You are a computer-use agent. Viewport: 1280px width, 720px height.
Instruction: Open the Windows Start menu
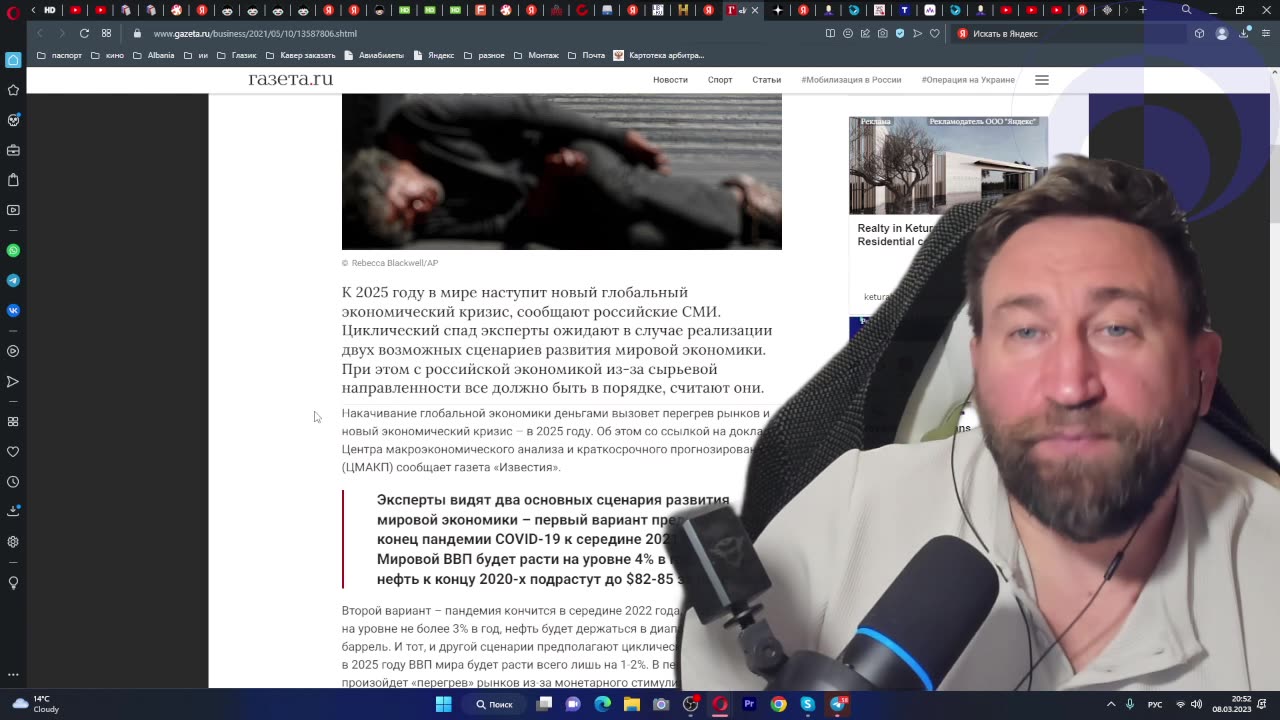point(443,704)
